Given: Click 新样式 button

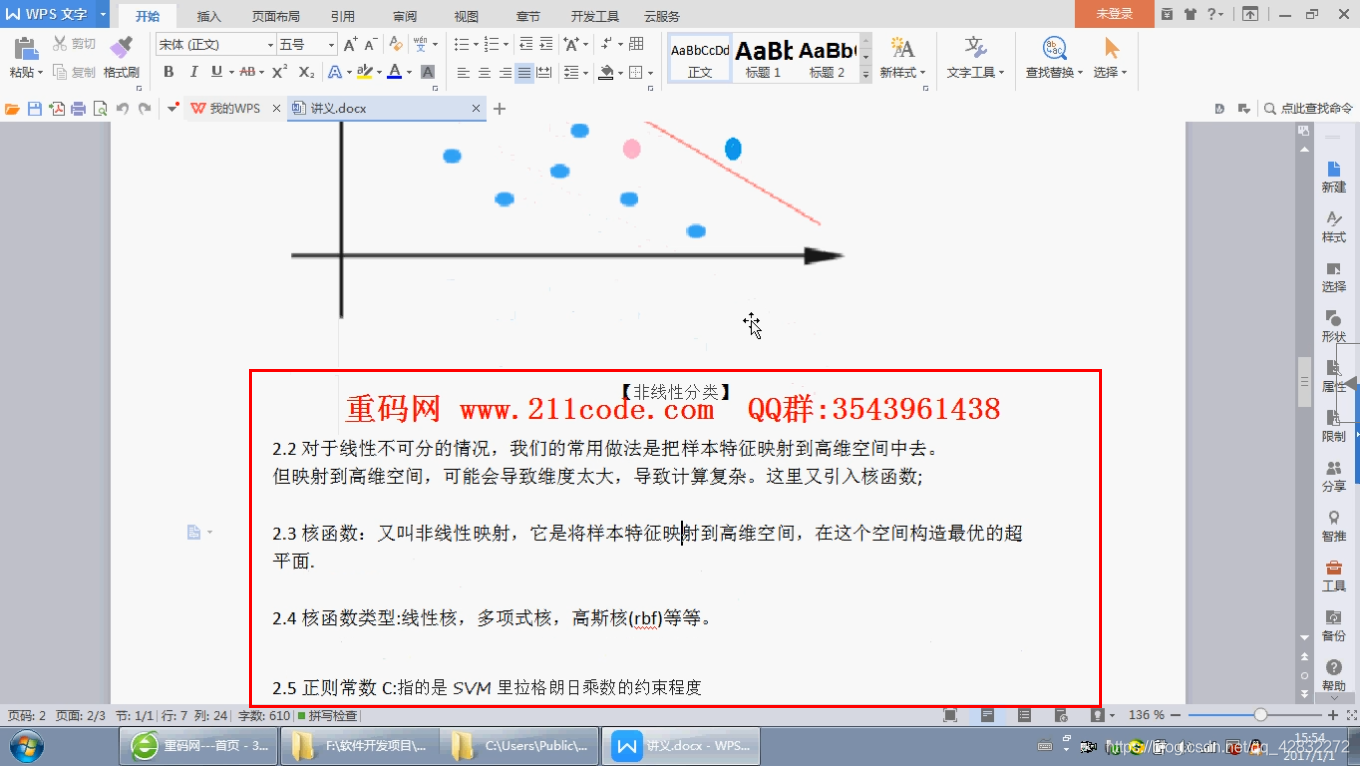Looking at the screenshot, I should pos(902,58).
